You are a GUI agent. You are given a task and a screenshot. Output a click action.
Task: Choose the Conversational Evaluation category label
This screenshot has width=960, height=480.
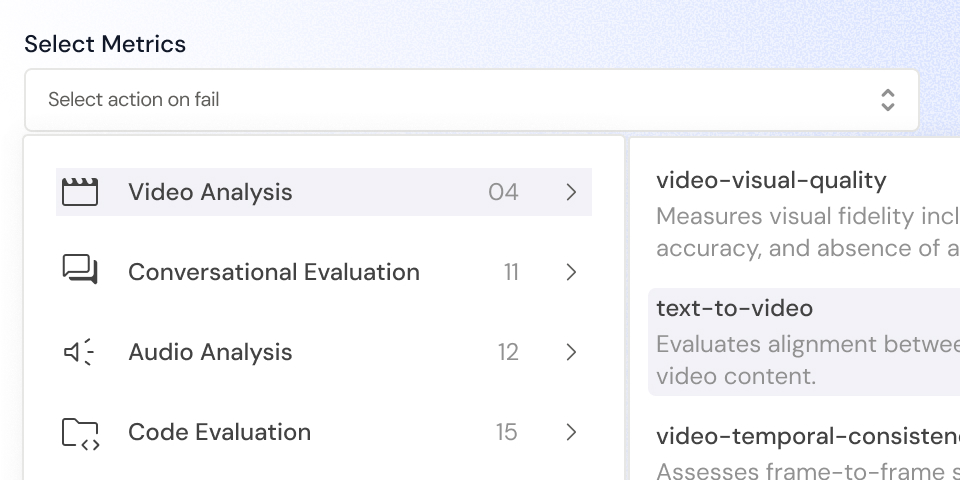tap(273, 272)
